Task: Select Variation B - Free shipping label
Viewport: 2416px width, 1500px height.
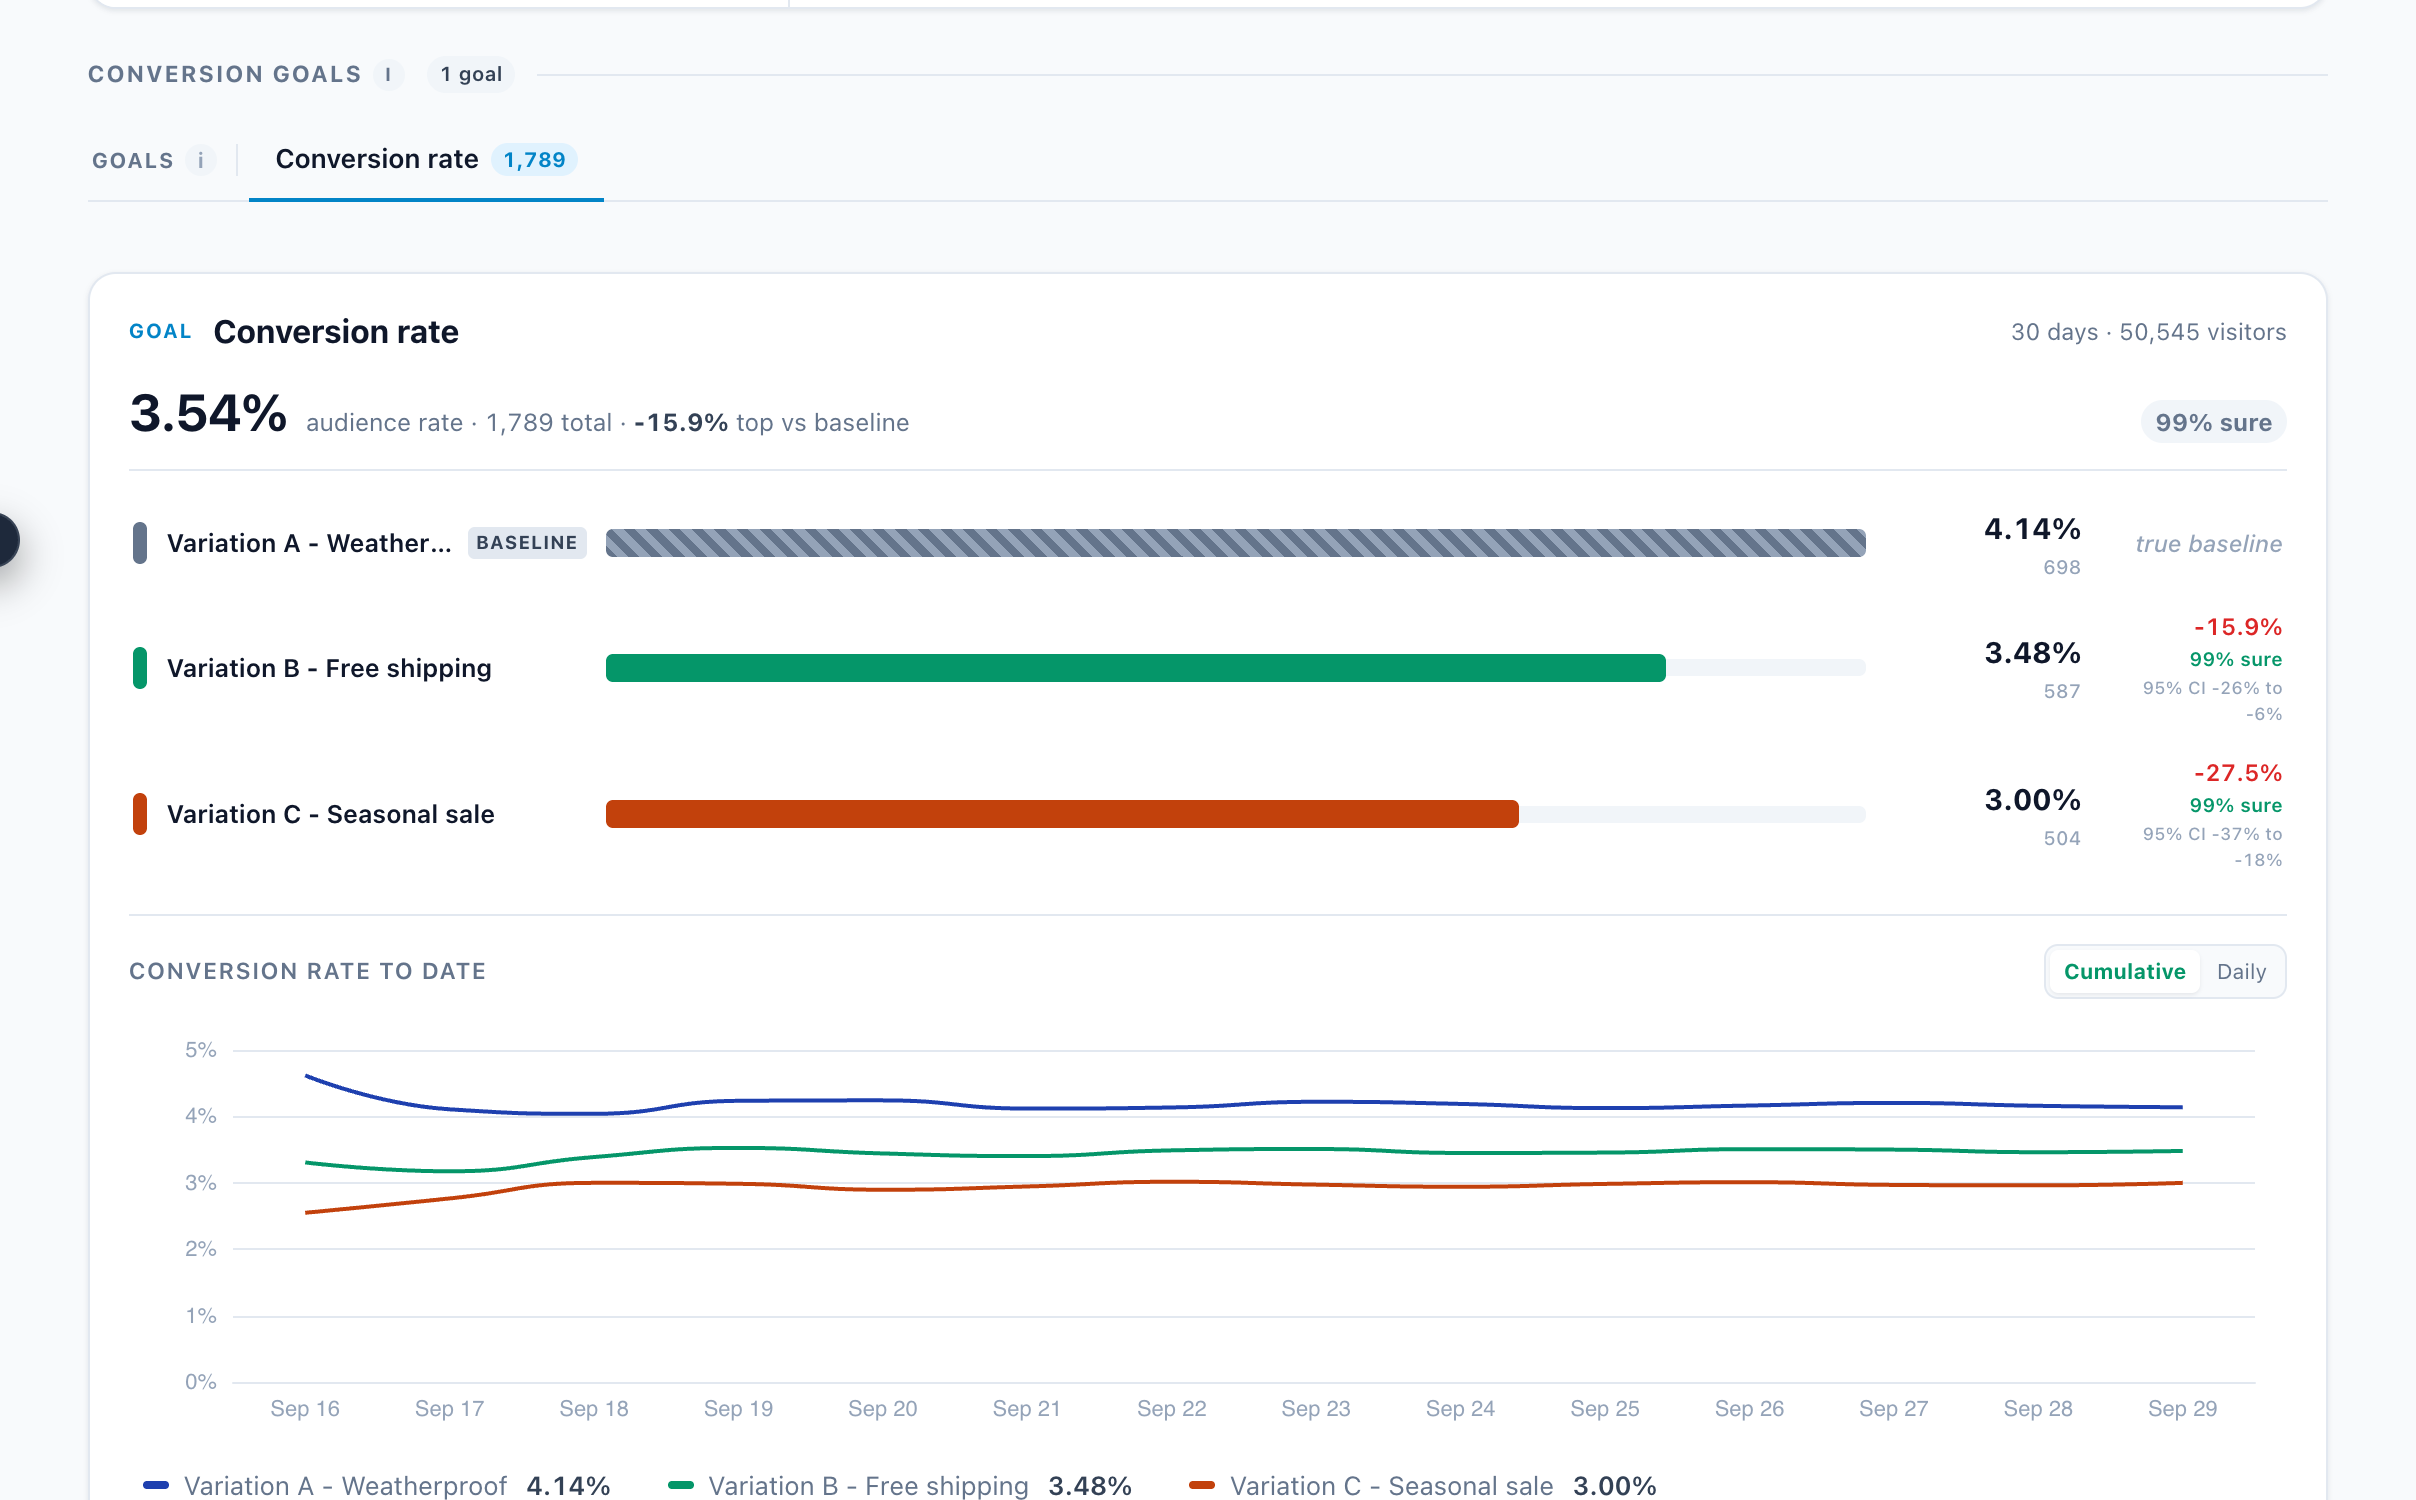Action: coord(329,668)
